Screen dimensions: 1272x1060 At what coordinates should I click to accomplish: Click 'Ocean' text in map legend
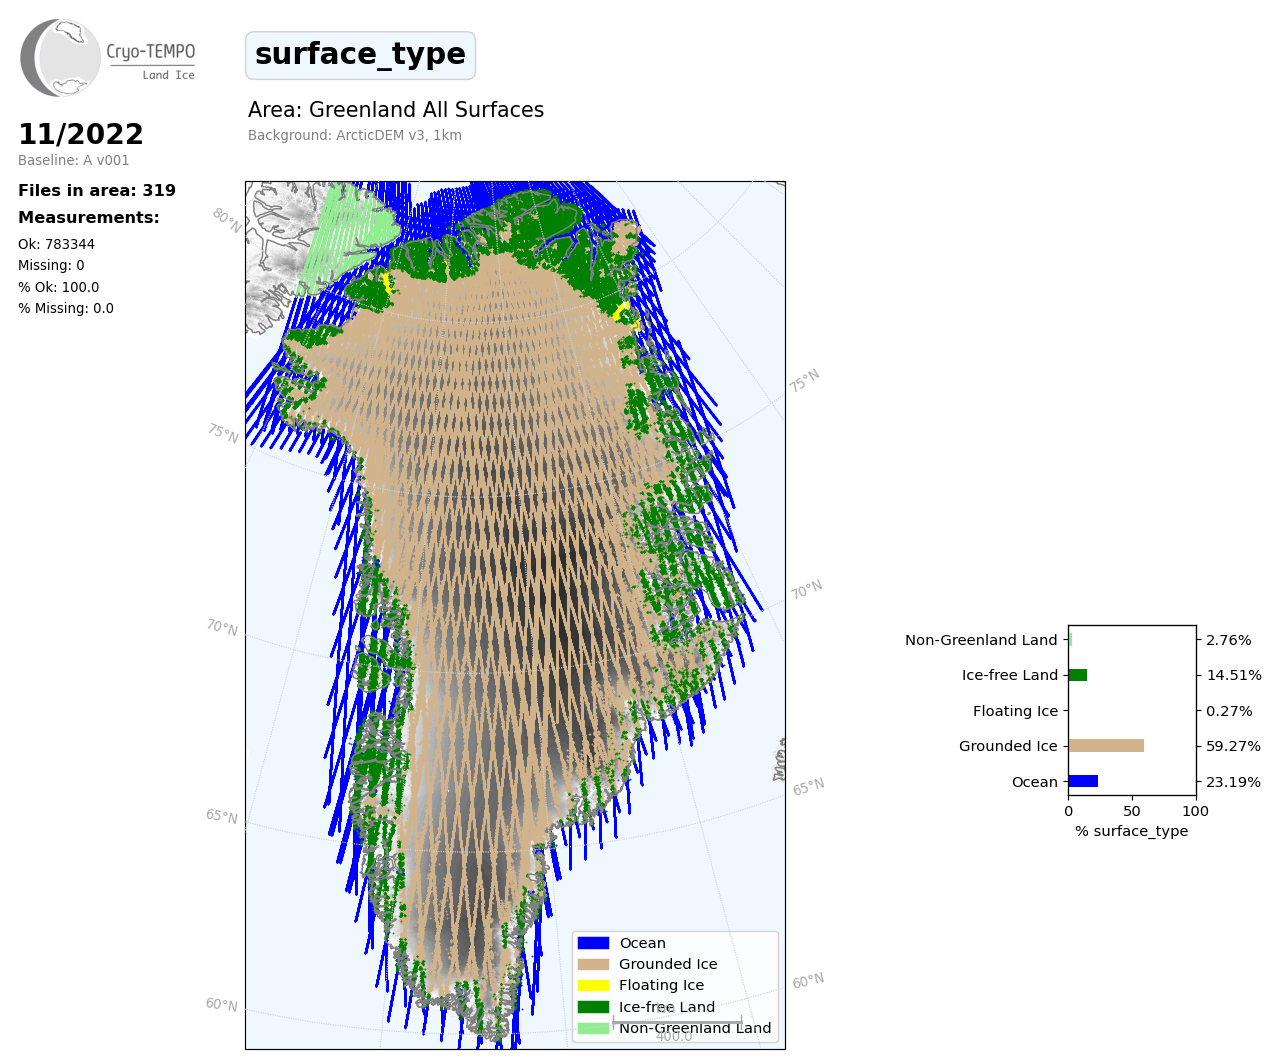point(642,943)
